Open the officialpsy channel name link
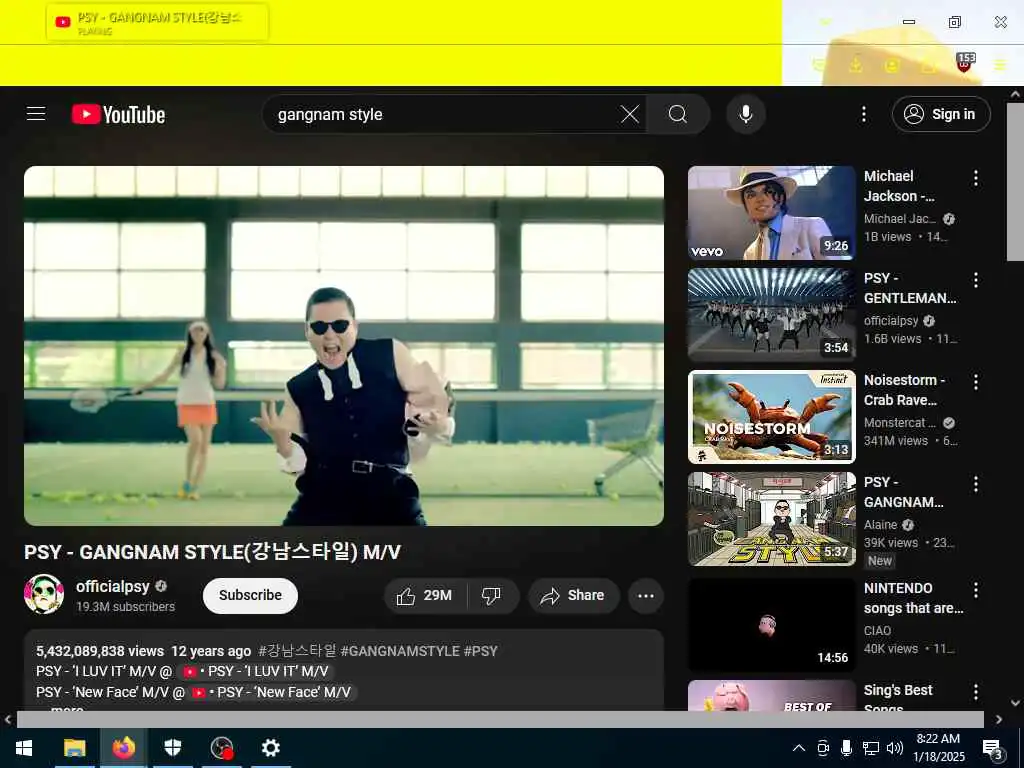1024x768 pixels. (112, 586)
